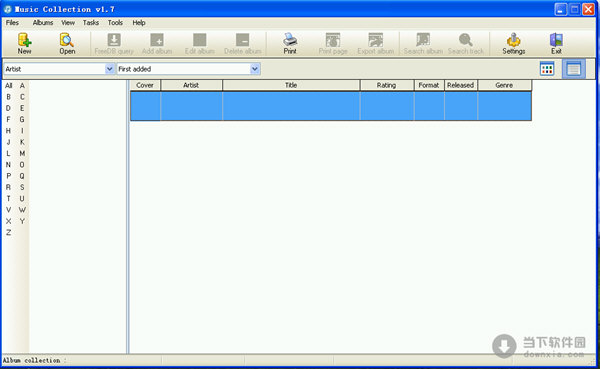600x369 pixels.
Task: Filter by letter B
Action: [8, 97]
